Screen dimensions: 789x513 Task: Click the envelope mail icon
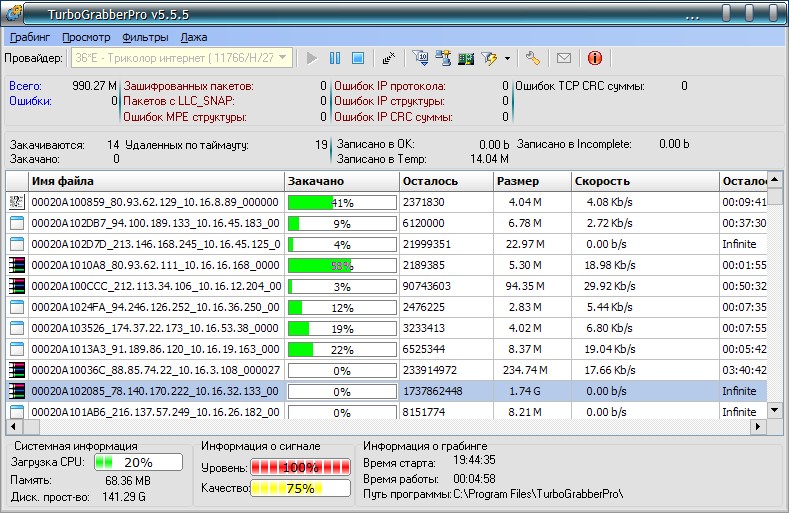click(564, 58)
